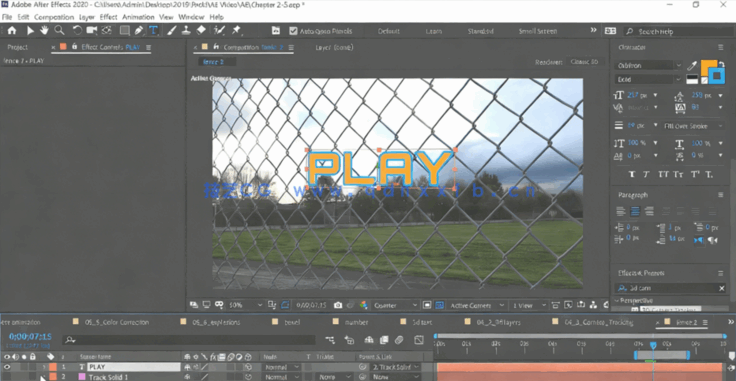736x381 pixels.
Task: Open Show Channel color management icon
Action: pyautogui.click(x=363, y=305)
